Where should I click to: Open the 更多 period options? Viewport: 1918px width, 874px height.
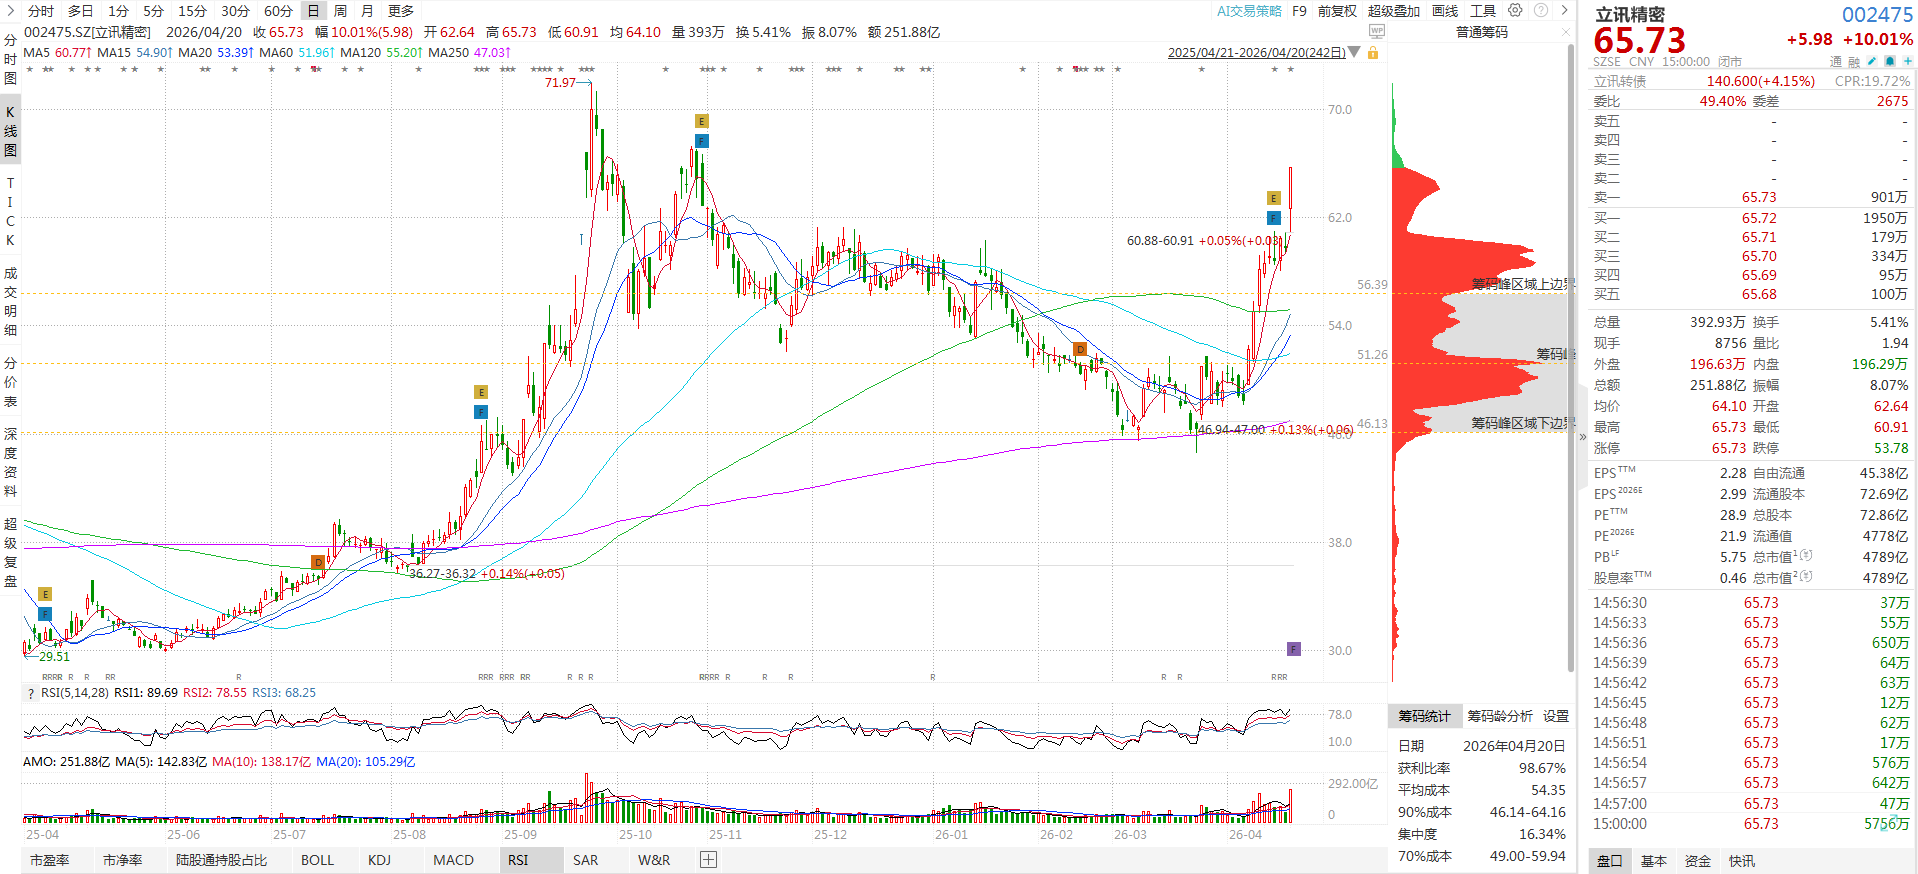pyautogui.click(x=400, y=11)
